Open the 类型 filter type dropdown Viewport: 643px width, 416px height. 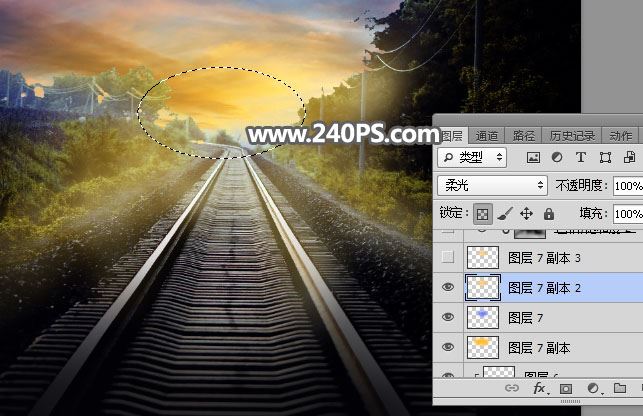tap(473, 158)
